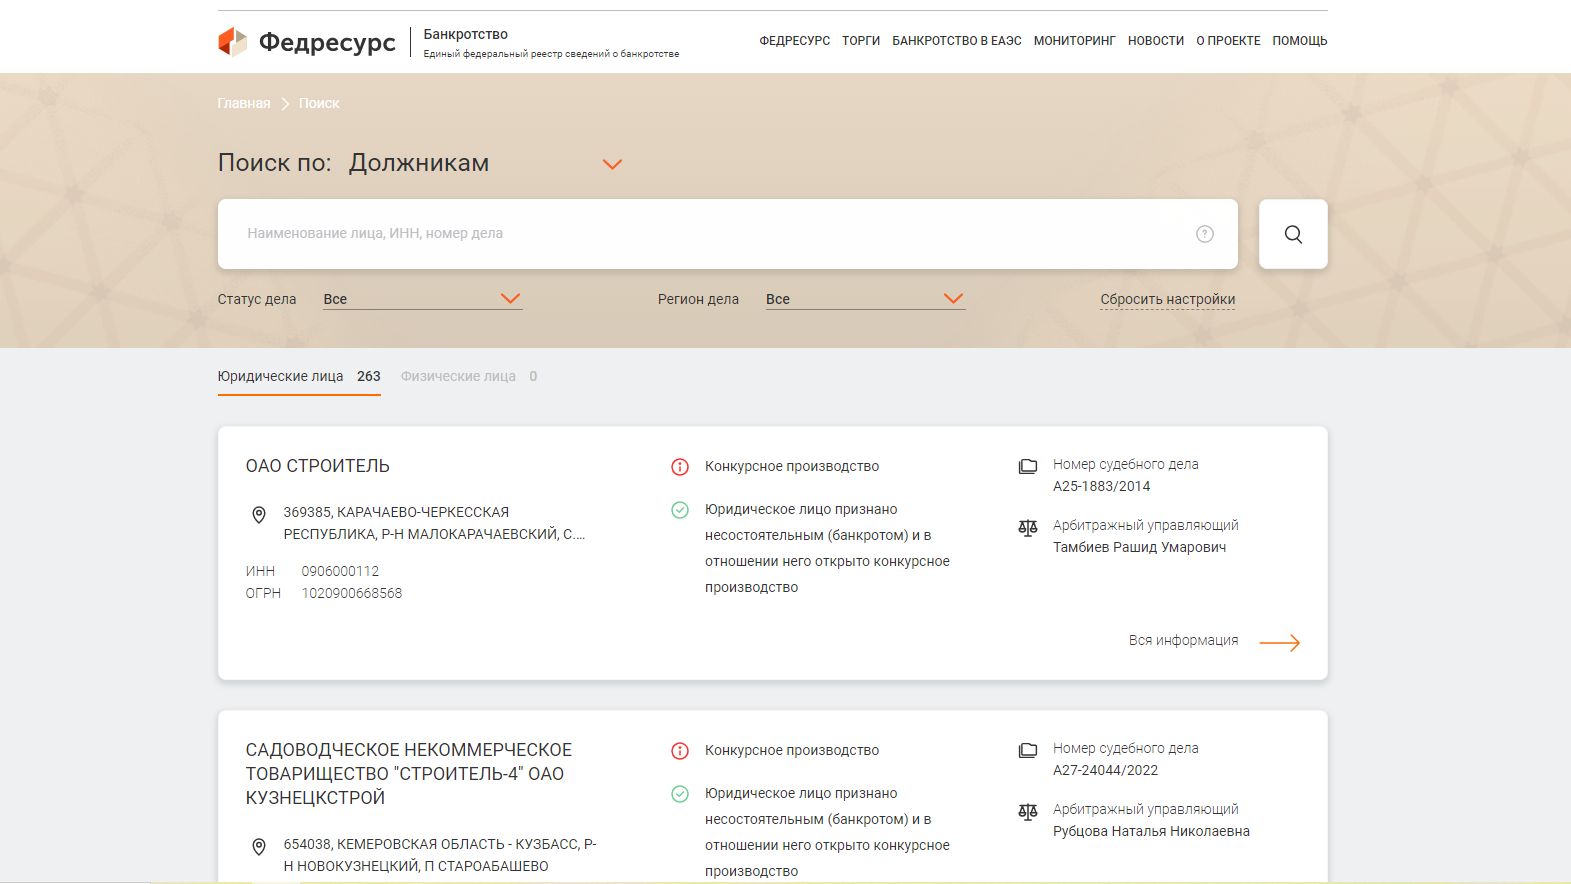Click address 369385, КАРАЧАЕВО-ЧЕРКЕССКАЯ
This screenshot has width=1571, height=884.
point(434,524)
